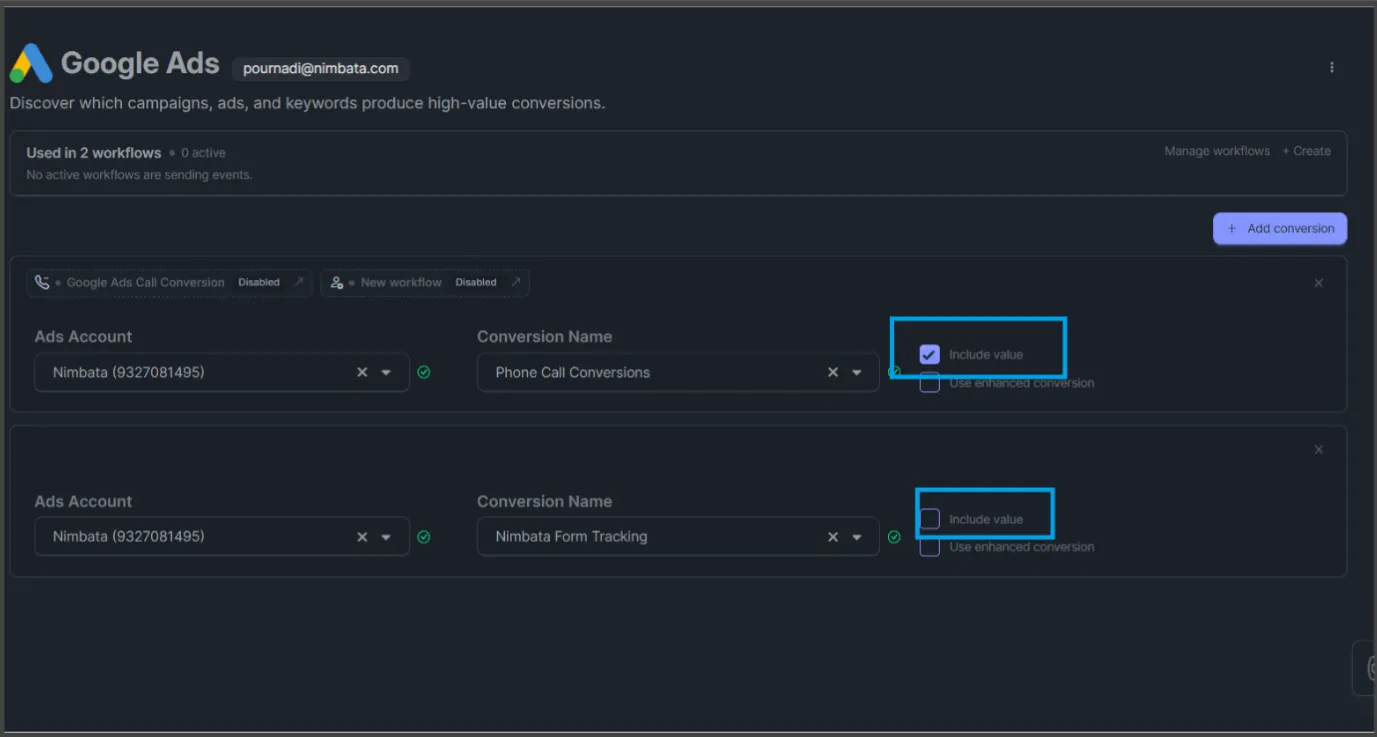This screenshot has width=1377, height=737.
Task: Enable enhanced conversion for Nimbata Form Tracking
Action: pos(930,547)
